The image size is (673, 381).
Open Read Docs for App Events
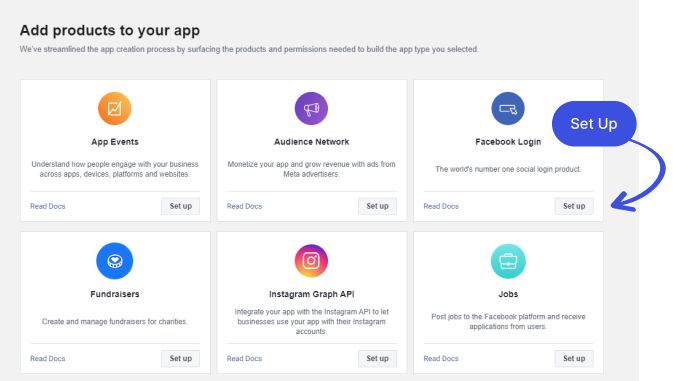(48, 206)
